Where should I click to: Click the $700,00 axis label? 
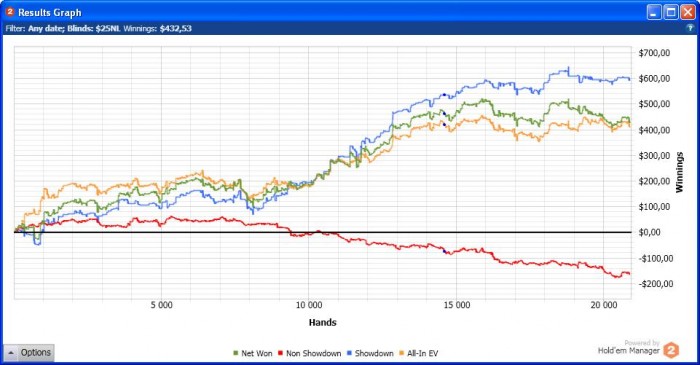(654, 53)
